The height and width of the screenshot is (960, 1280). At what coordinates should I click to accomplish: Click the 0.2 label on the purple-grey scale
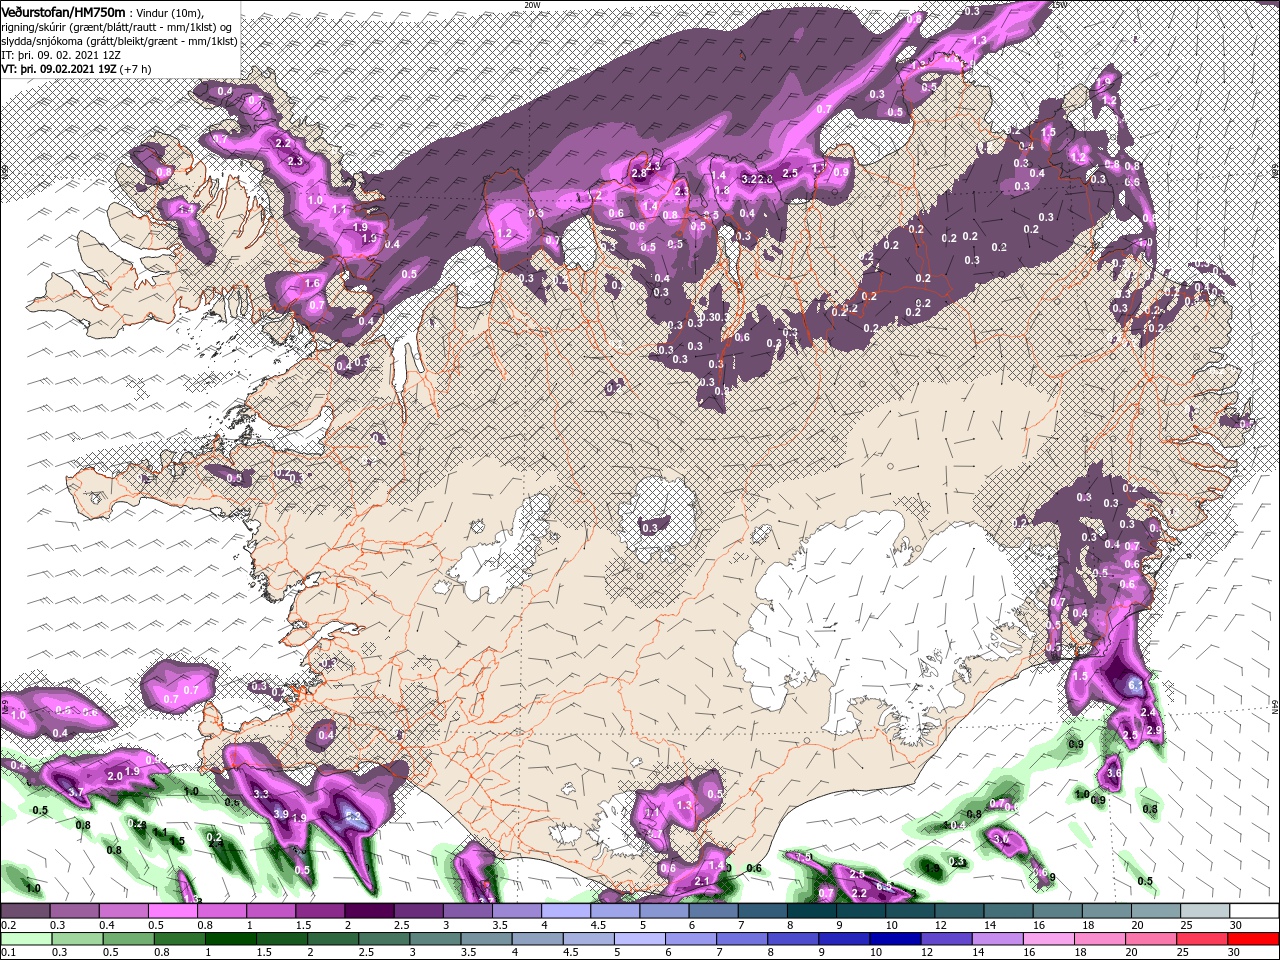click(x=7, y=924)
